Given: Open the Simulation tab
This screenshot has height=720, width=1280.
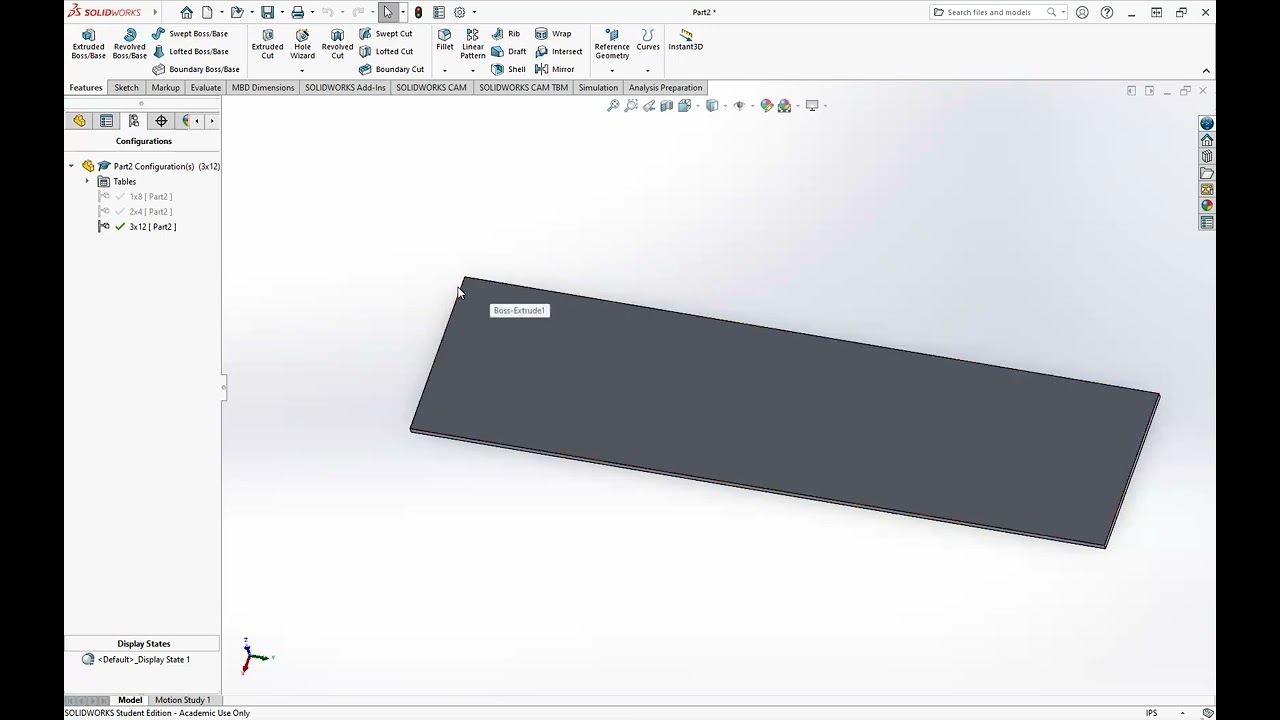Looking at the screenshot, I should (x=598, y=88).
